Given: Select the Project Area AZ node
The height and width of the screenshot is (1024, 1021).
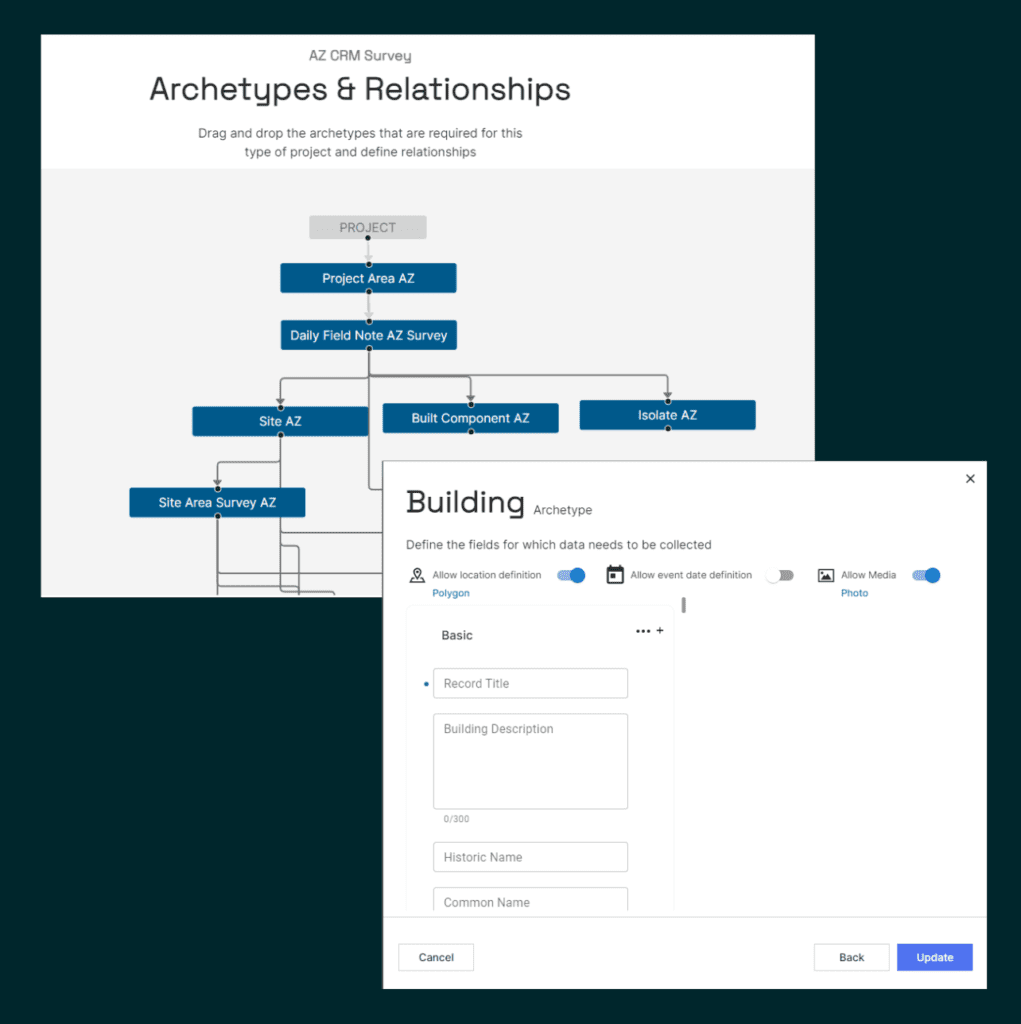Looking at the screenshot, I should click(368, 278).
